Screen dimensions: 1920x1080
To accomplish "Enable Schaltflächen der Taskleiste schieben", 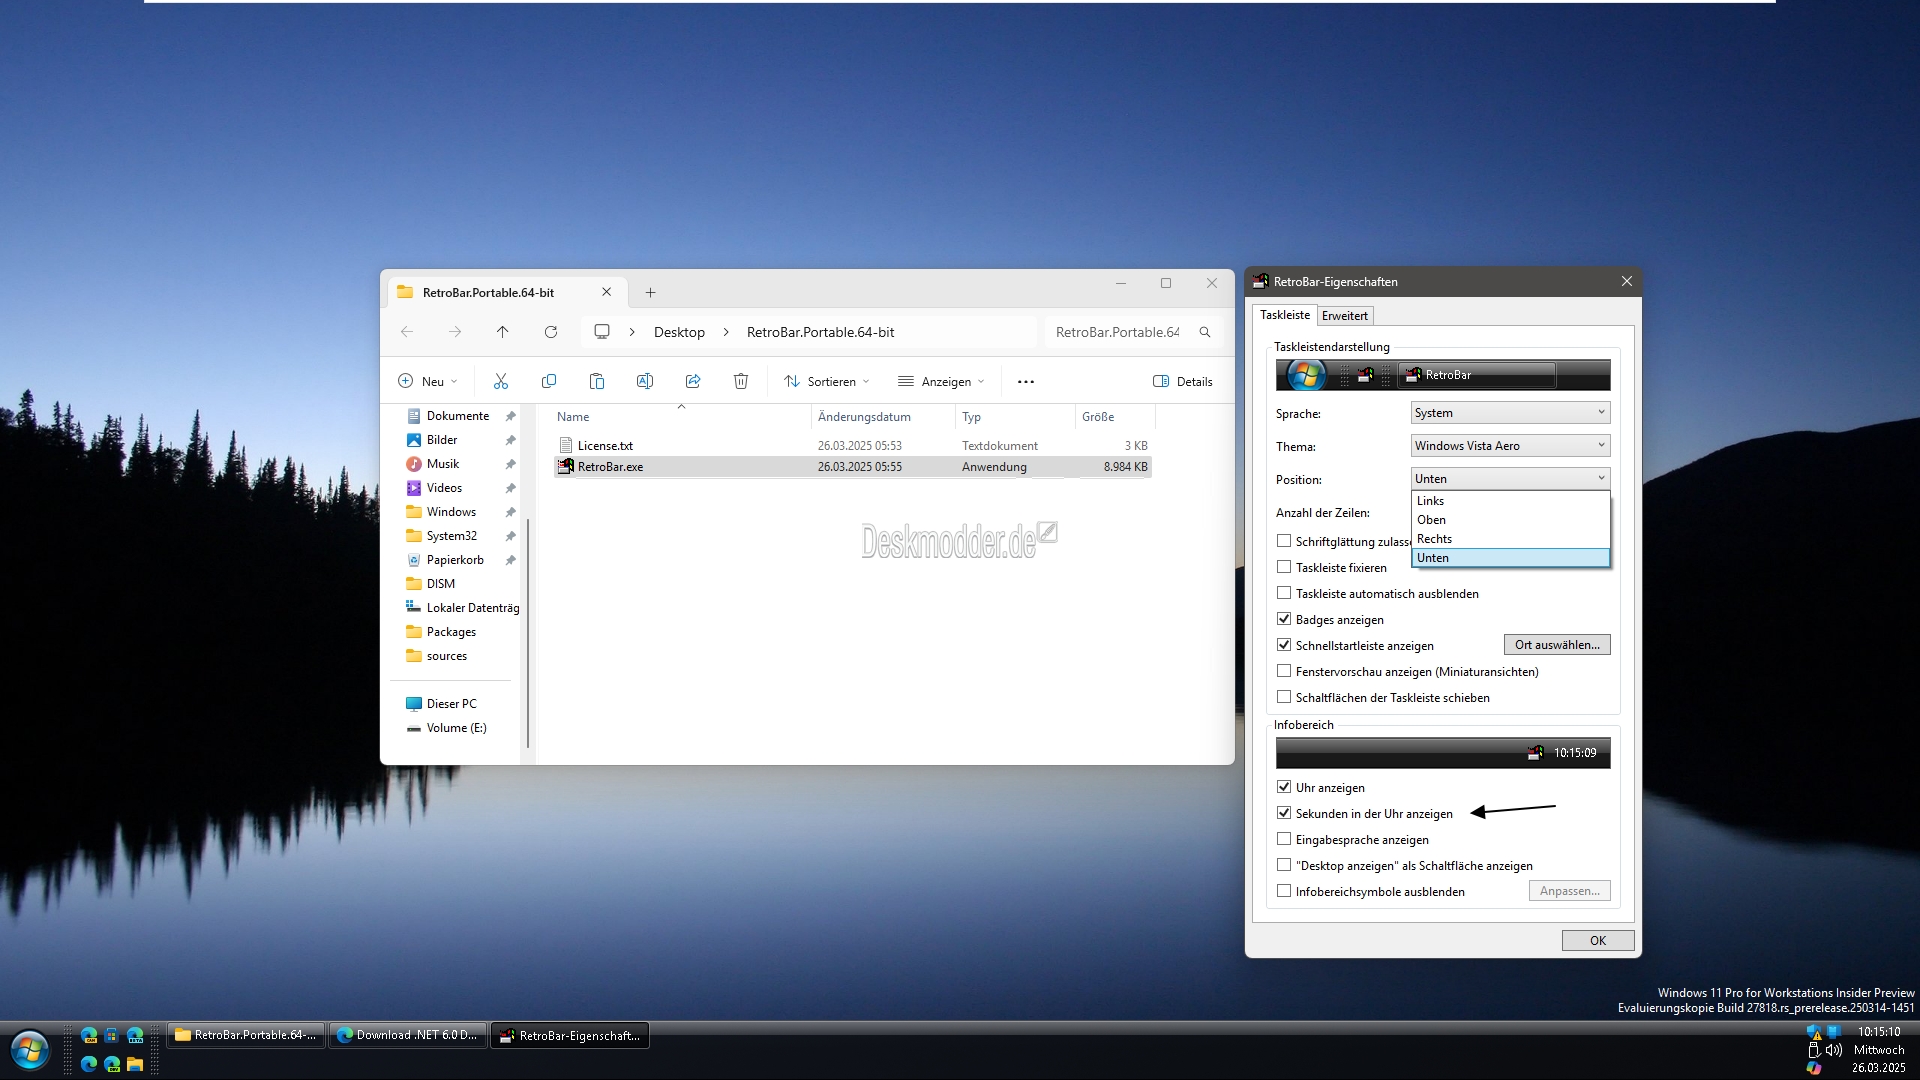I will [x=1284, y=697].
